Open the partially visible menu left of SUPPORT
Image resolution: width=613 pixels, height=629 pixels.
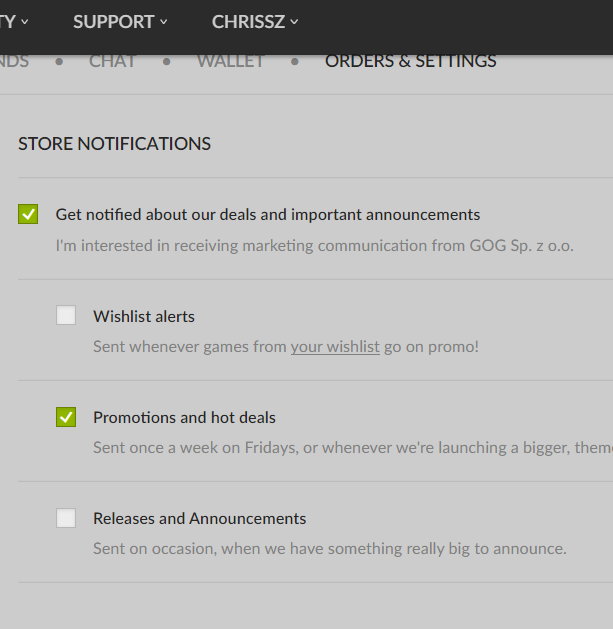pyautogui.click(x=14, y=22)
